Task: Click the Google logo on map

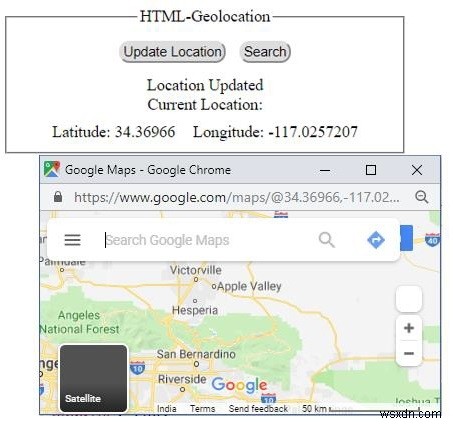Action: (239, 385)
